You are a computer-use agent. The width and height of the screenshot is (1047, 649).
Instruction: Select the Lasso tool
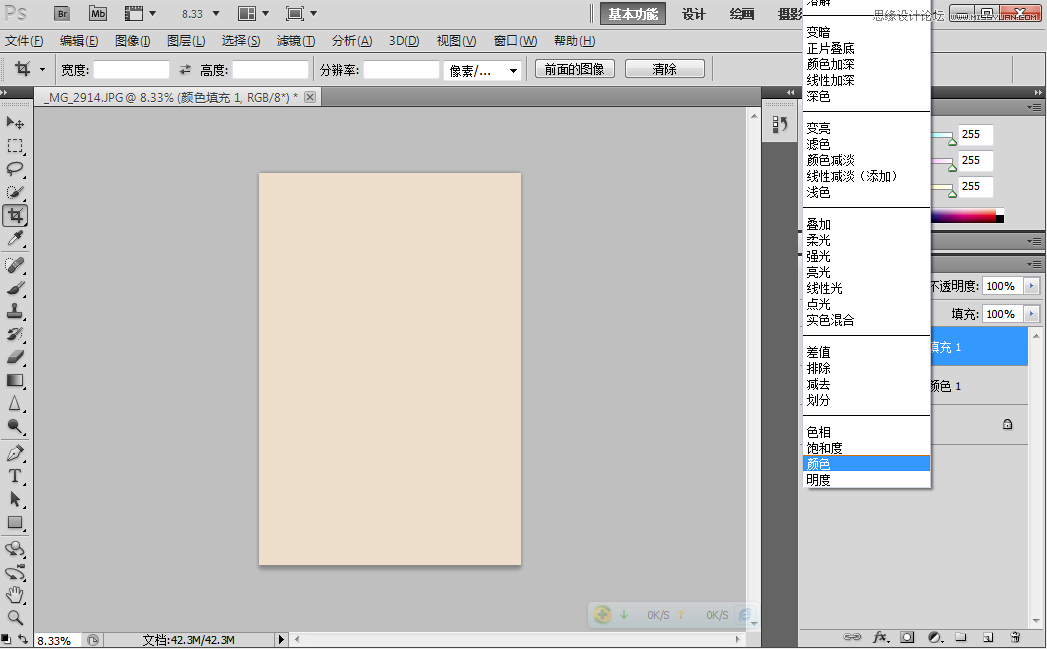15,169
